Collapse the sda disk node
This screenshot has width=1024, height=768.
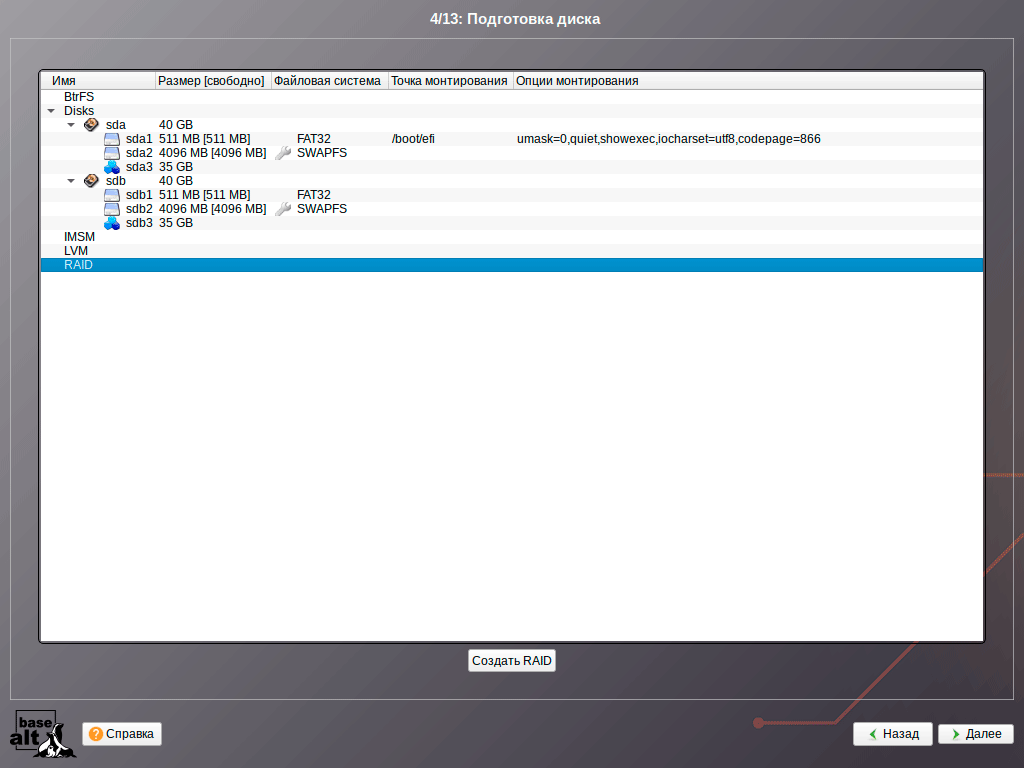(x=71, y=125)
